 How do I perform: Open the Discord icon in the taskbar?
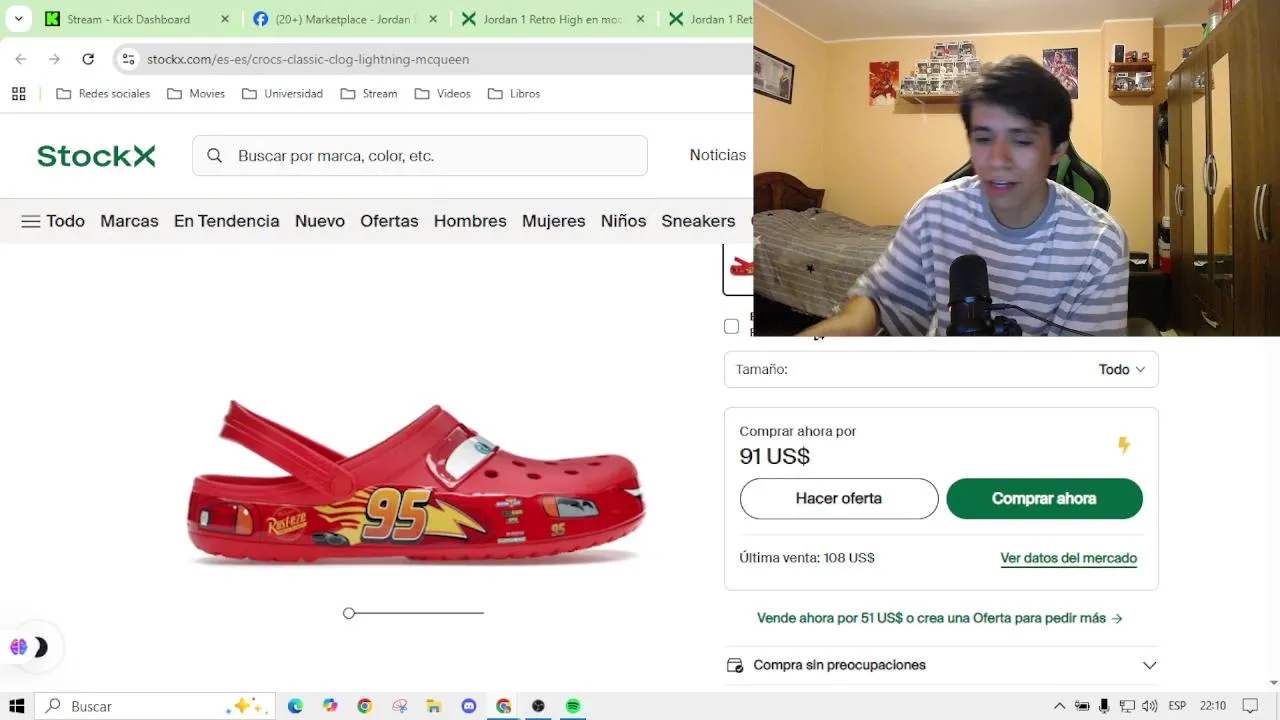[x=469, y=706]
